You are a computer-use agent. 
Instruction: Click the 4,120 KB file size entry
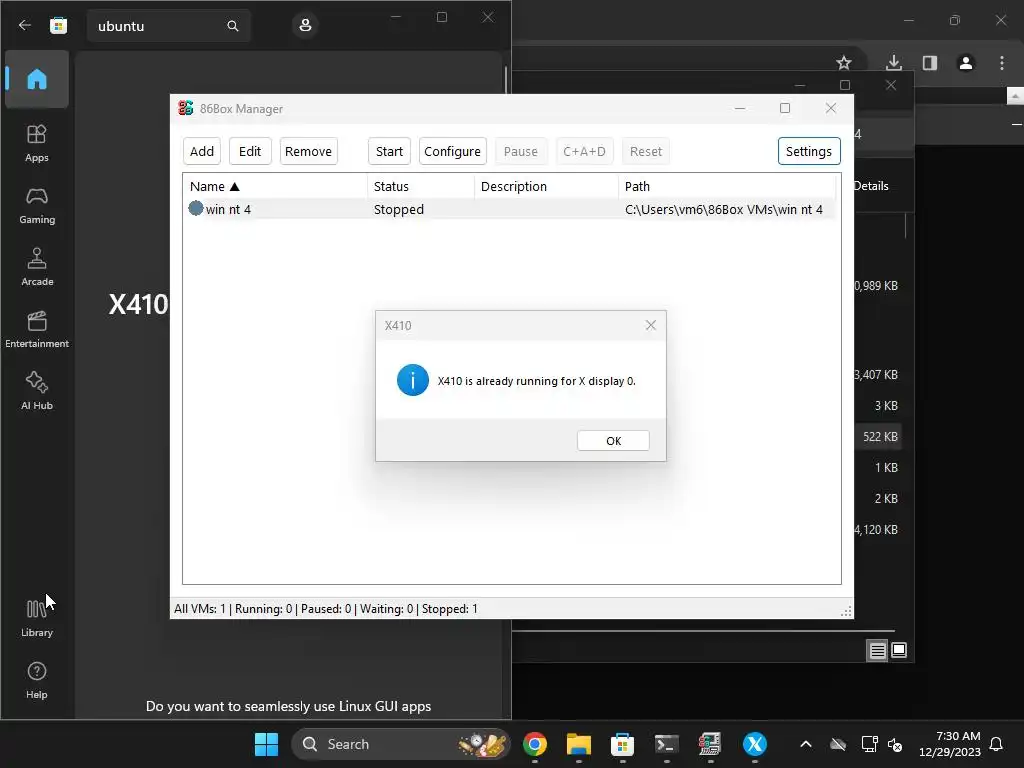876,530
